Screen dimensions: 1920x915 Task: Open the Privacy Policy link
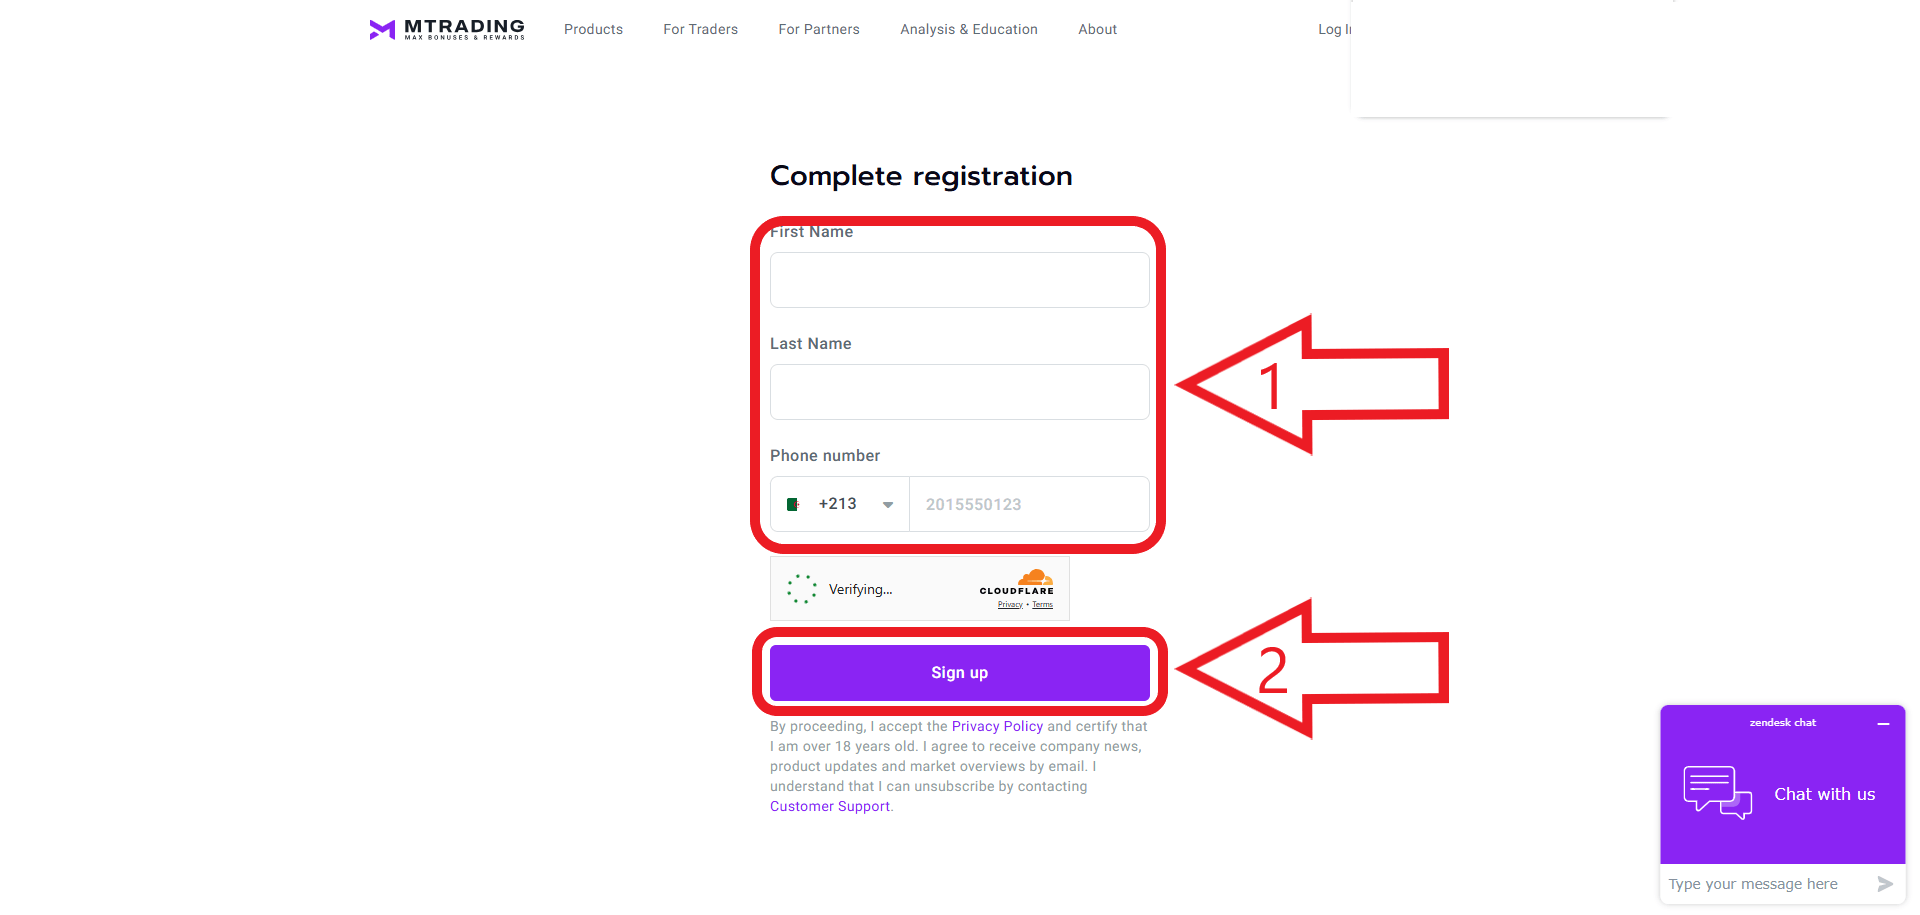[x=997, y=726]
